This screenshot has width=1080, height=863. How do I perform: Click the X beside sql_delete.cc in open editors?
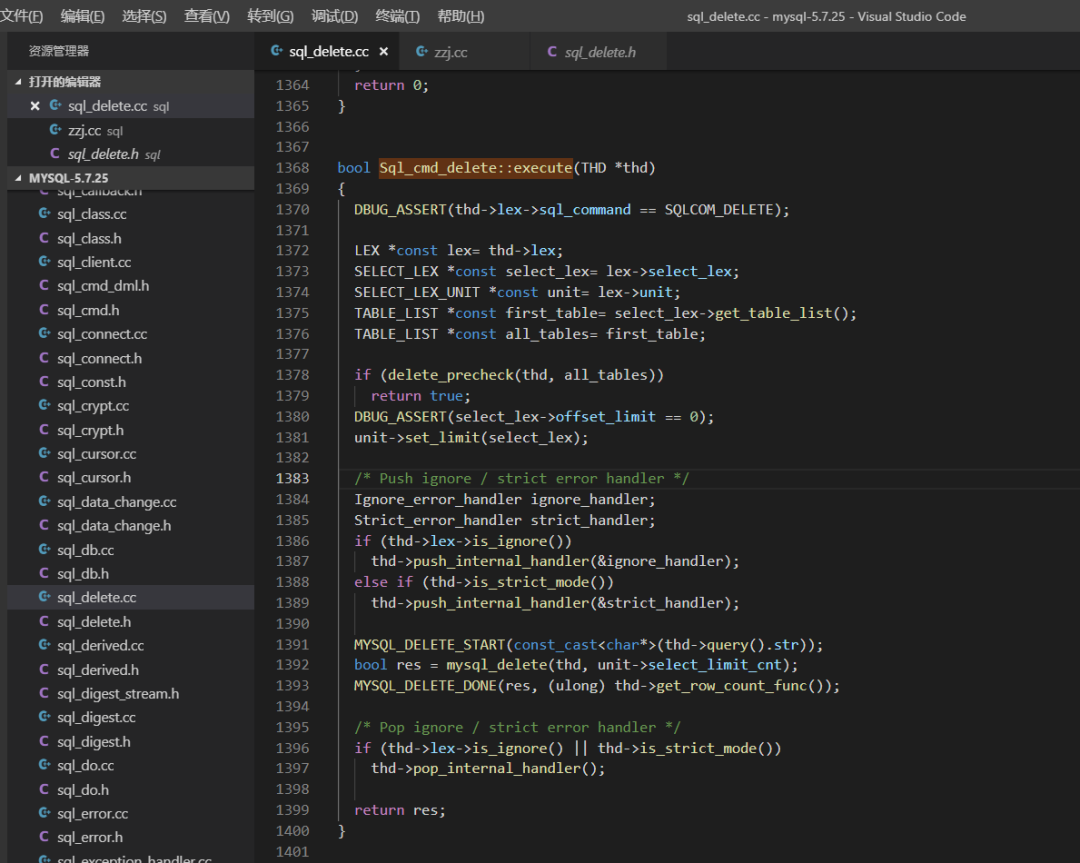(x=35, y=106)
